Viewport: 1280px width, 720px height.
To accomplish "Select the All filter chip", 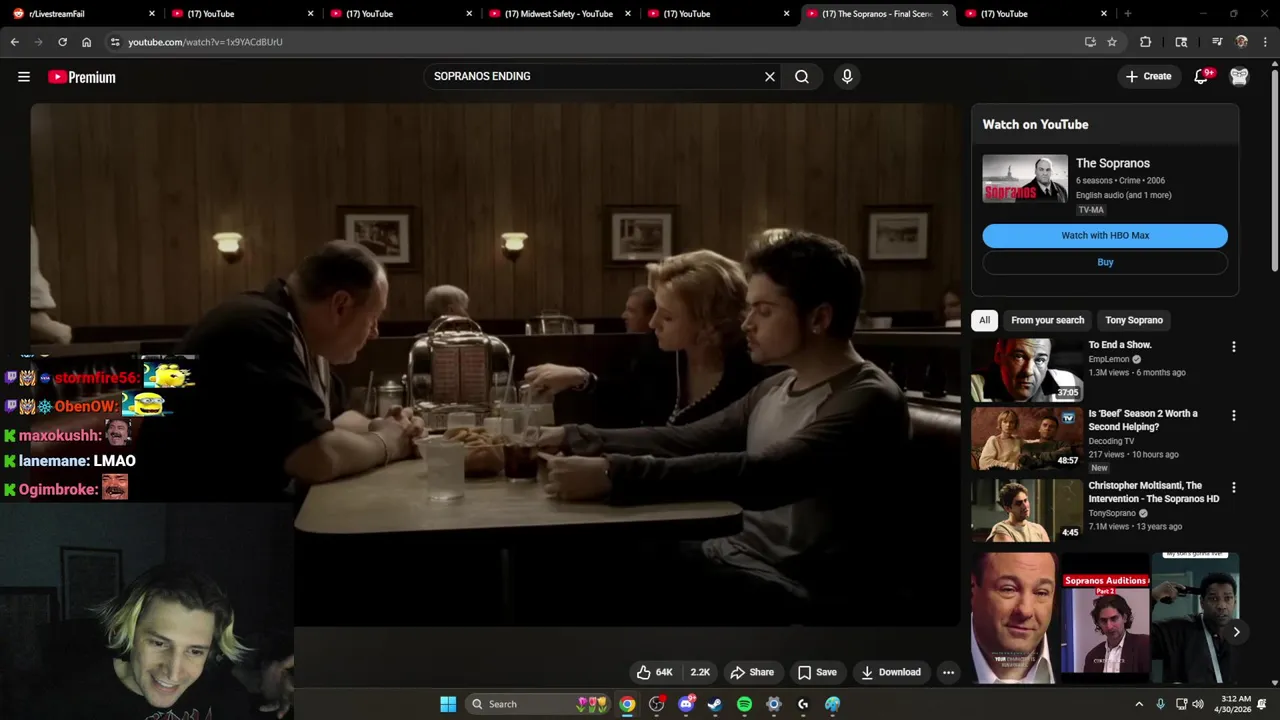I will click(984, 320).
